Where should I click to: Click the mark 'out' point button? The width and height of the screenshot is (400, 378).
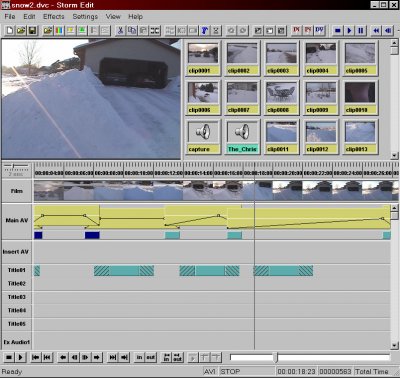pos(151,358)
